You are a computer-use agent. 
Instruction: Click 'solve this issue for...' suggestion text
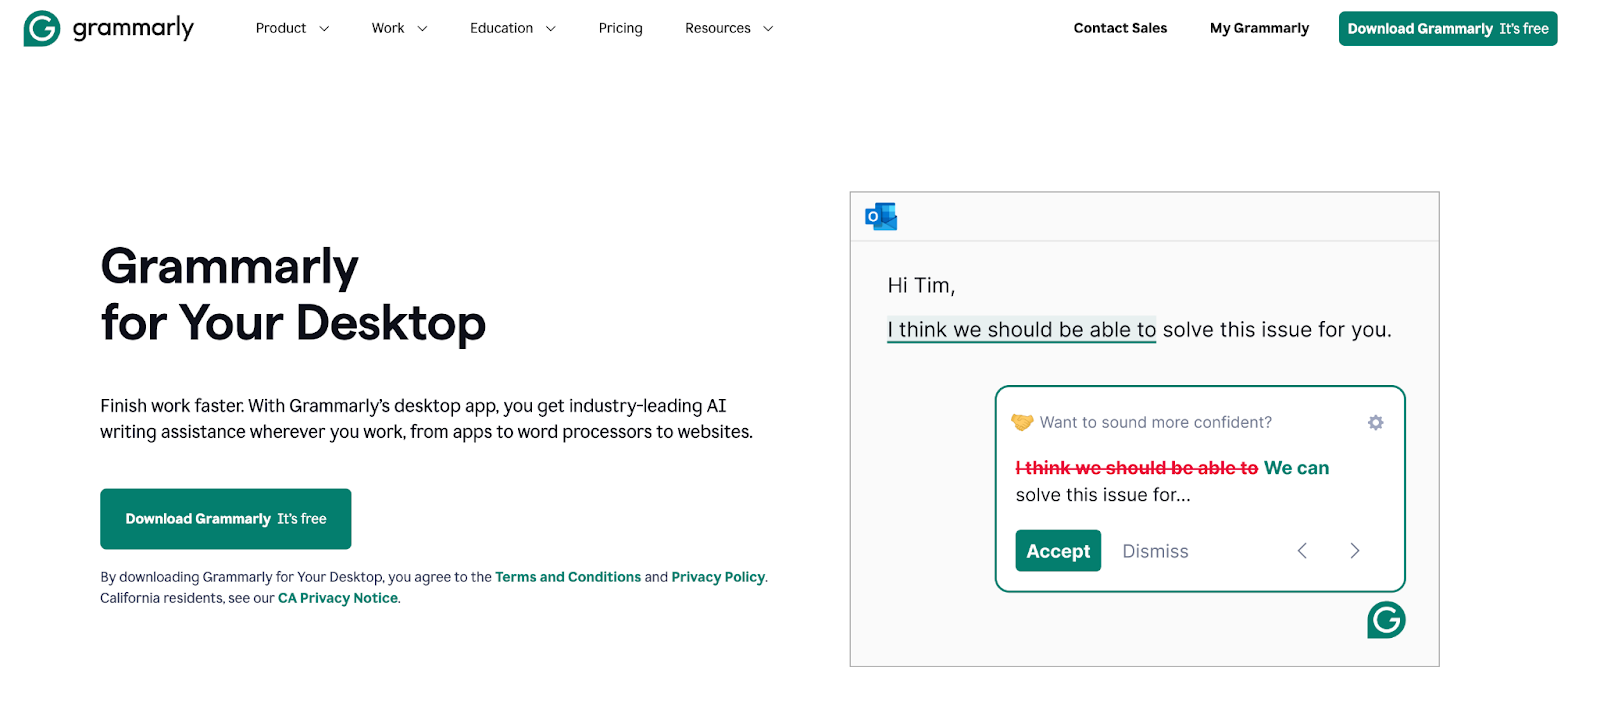click(1103, 495)
